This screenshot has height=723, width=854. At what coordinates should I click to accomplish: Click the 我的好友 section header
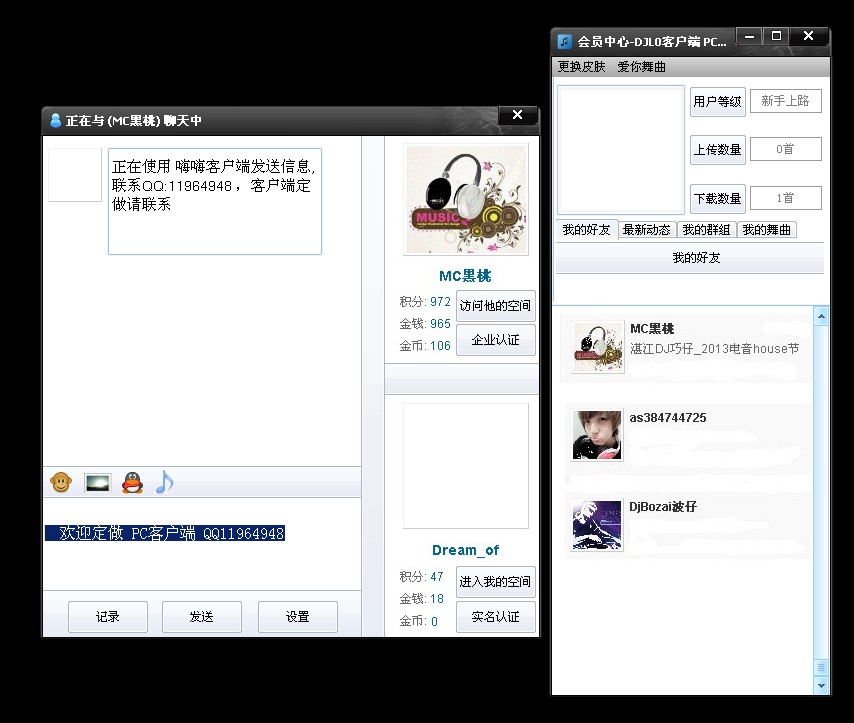[x=690, y=258]
